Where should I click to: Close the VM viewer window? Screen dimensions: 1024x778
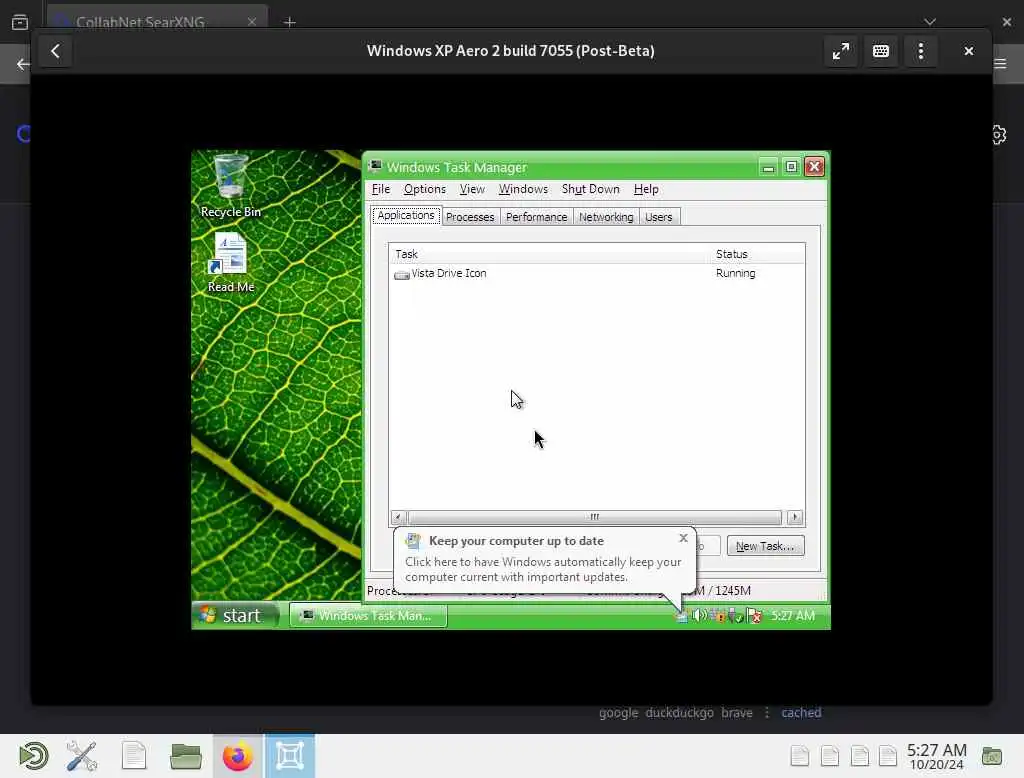[968, 51]
